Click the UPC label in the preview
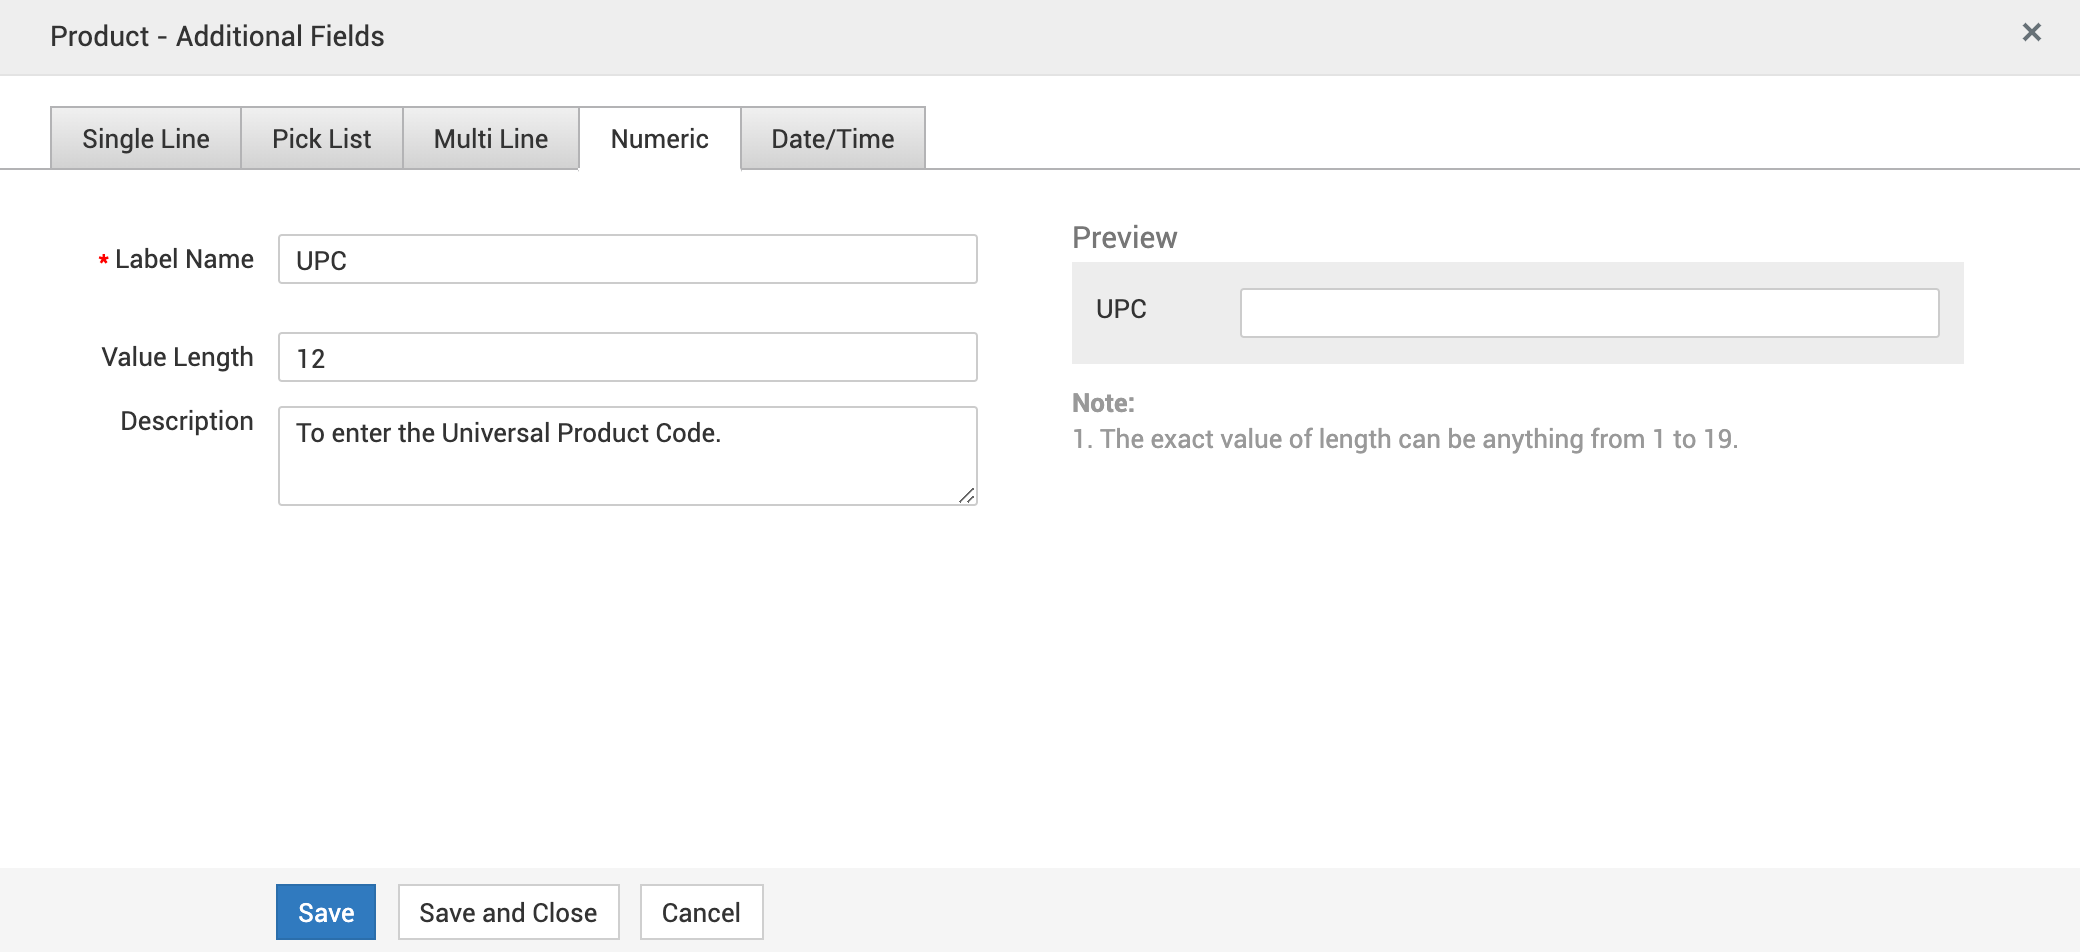 coord(1121,309)
